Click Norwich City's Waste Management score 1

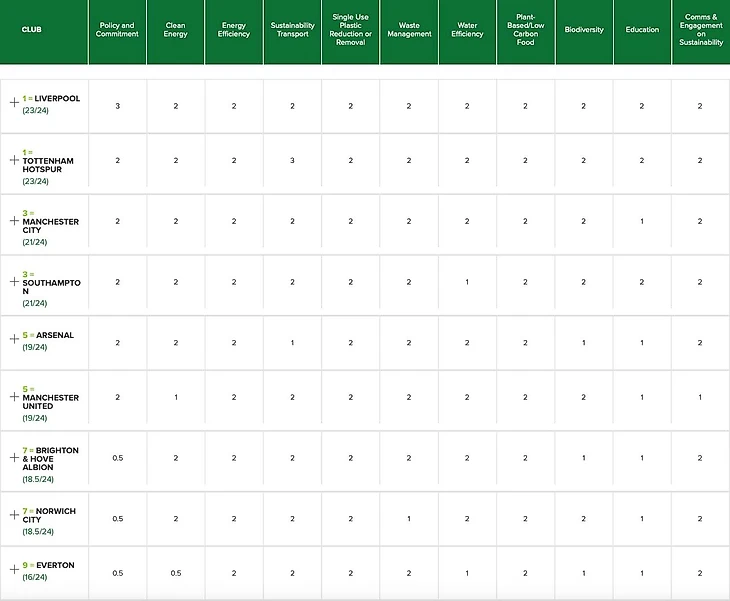pyautogui.click(x=409, y=519)
